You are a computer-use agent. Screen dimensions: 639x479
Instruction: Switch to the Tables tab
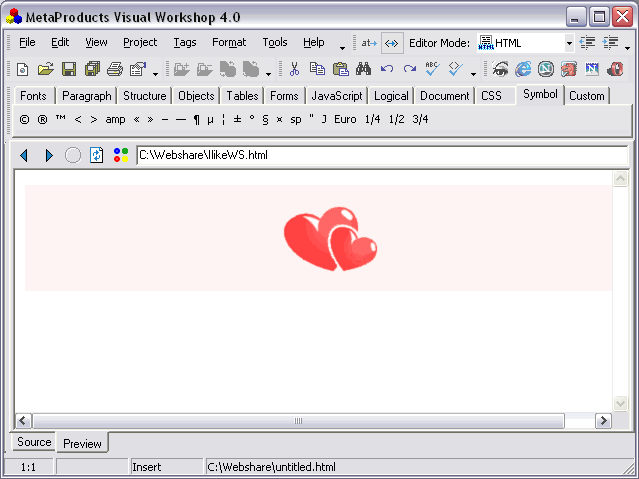[242, 96]
